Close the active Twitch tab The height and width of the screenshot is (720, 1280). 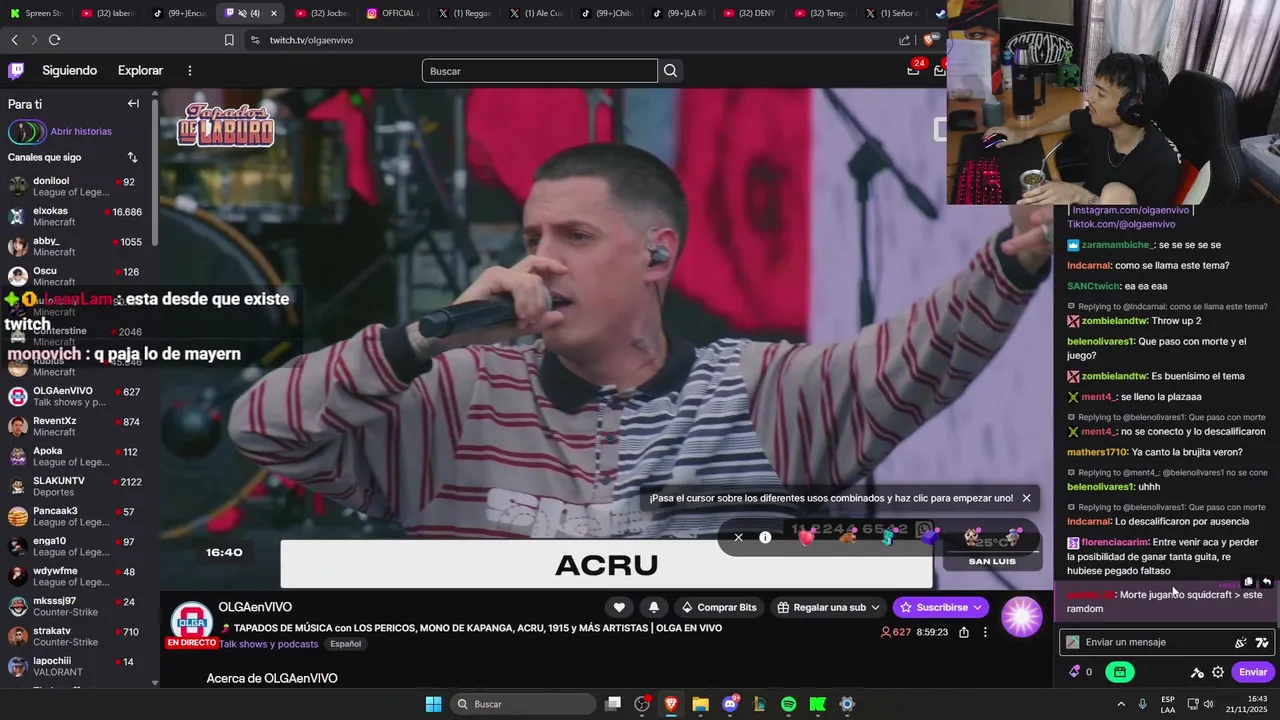[x=274, y=13]
